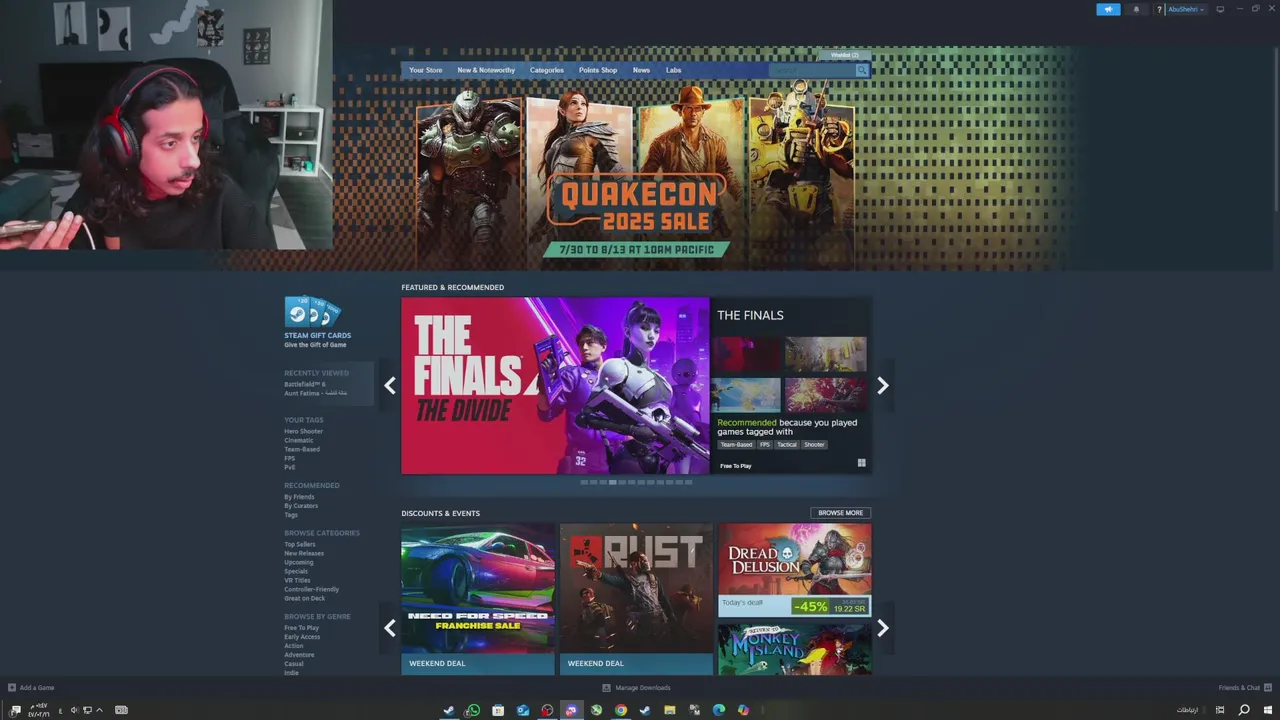Open Google Chrome from the taskbar

click(621, 710)
